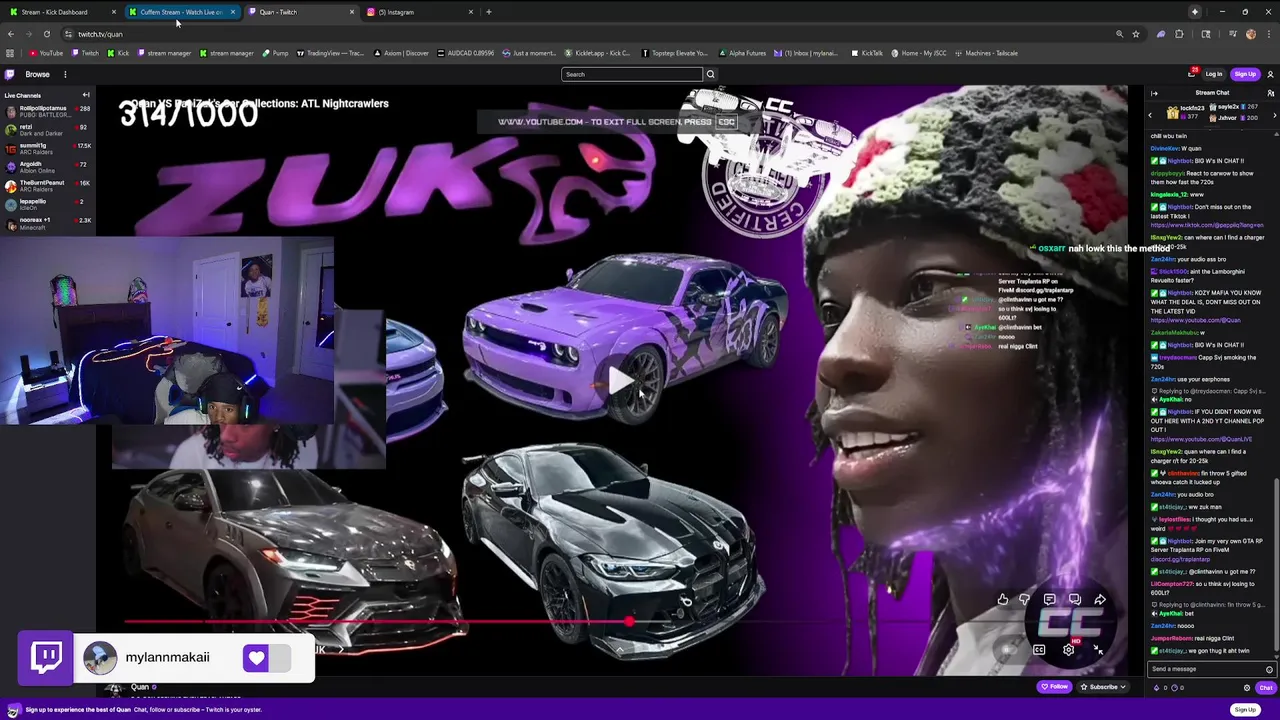Open the Alpha Futures bookmark
Viewport: 1280px width, 720px height.
pyautogui.click(x=742, y=53)
